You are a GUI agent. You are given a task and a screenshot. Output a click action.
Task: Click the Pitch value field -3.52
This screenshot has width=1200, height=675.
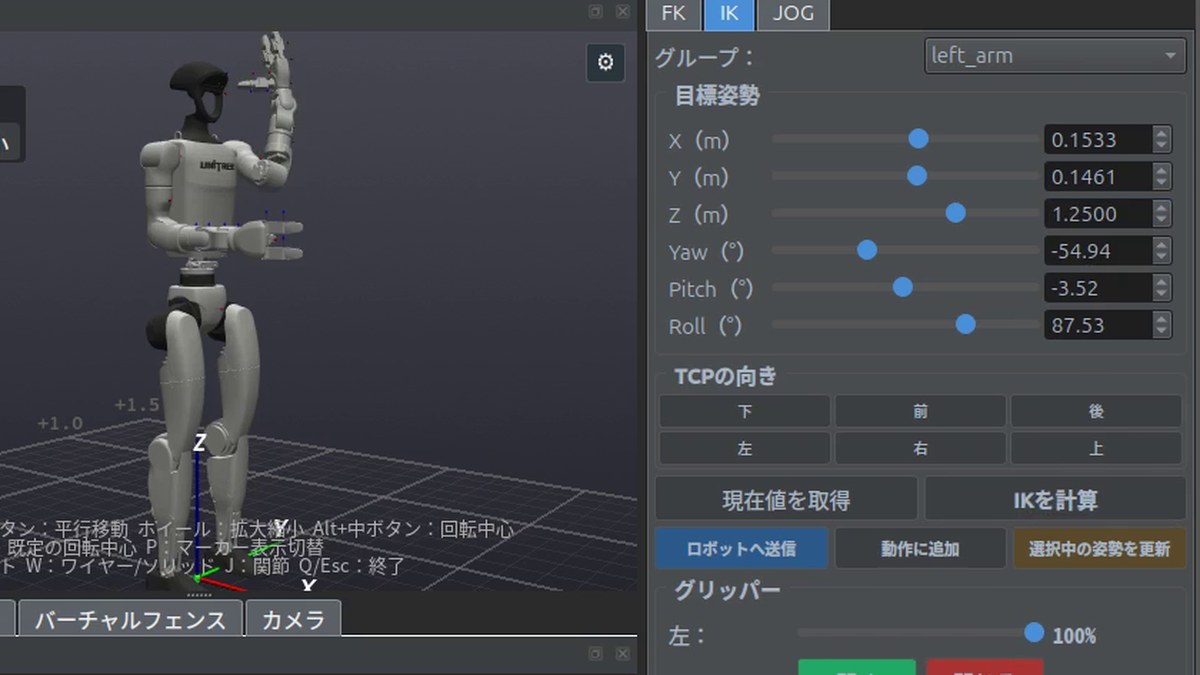(x=1098, y=288)
